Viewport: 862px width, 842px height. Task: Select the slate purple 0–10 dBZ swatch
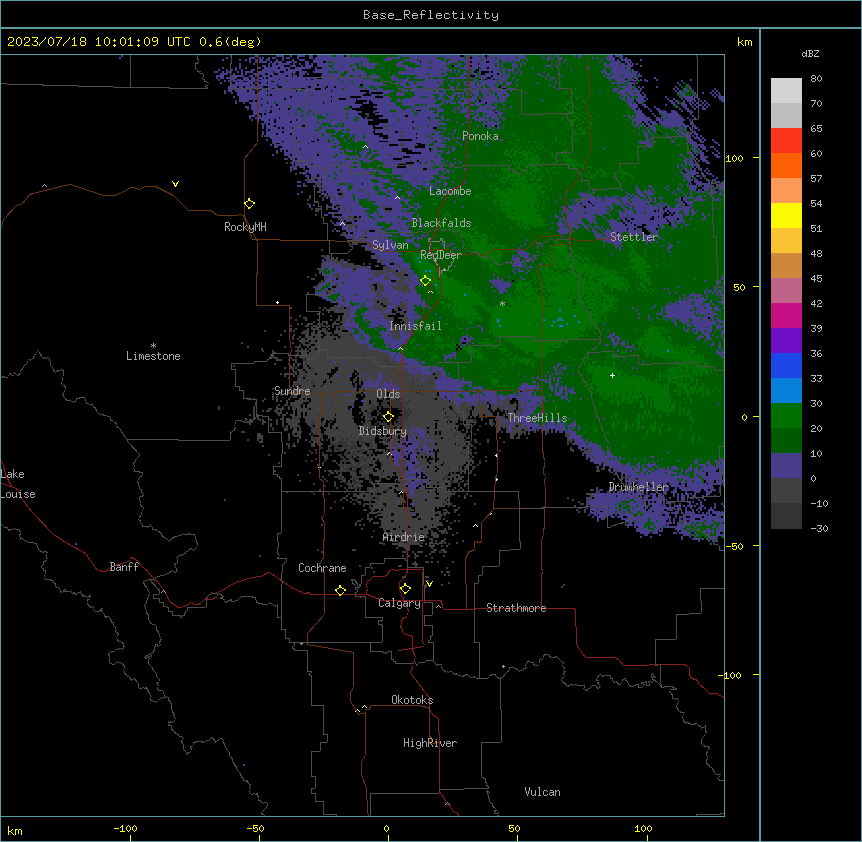tap(786, 466)
